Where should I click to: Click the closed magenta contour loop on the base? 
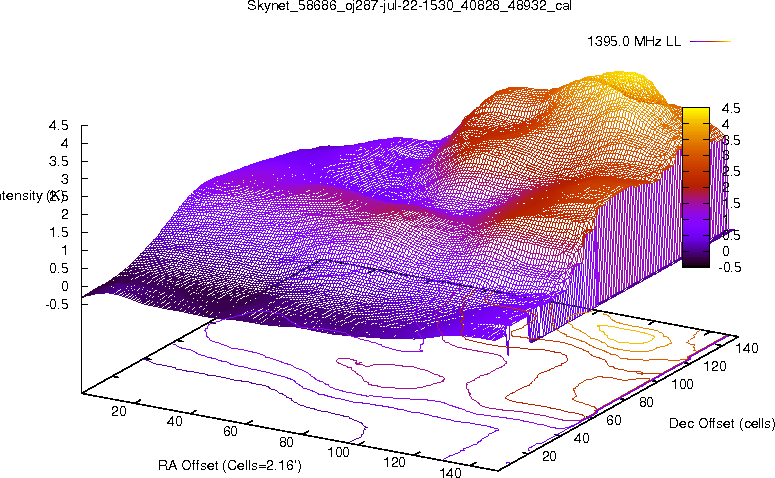click(390, 373)
